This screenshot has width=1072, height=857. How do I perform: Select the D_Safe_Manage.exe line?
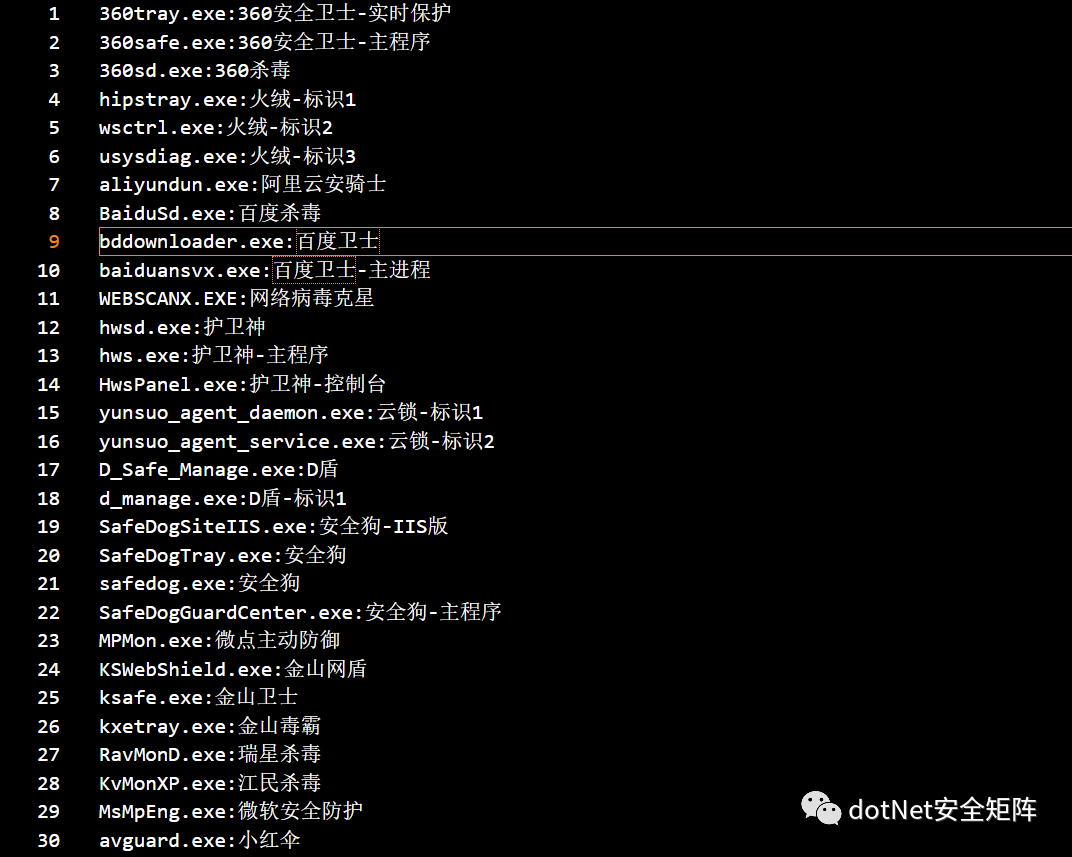[219, 470]
